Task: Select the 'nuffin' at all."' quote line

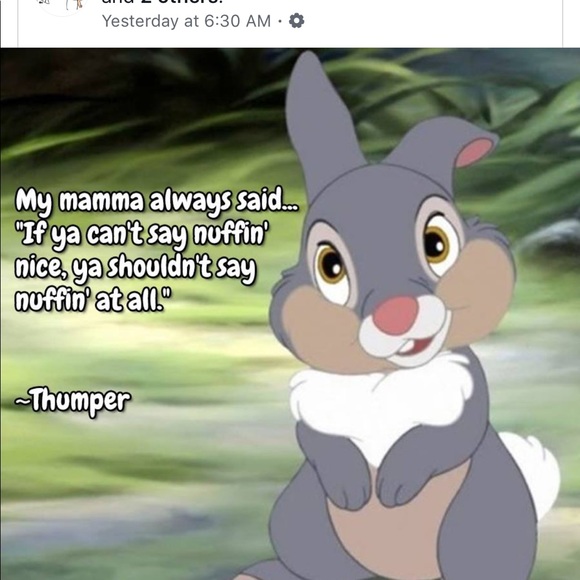Action: click(93, 299)
